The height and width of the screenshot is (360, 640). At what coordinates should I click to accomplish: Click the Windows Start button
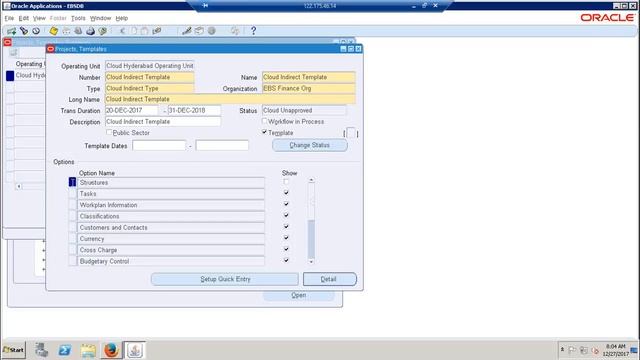[x=13, y=350]
